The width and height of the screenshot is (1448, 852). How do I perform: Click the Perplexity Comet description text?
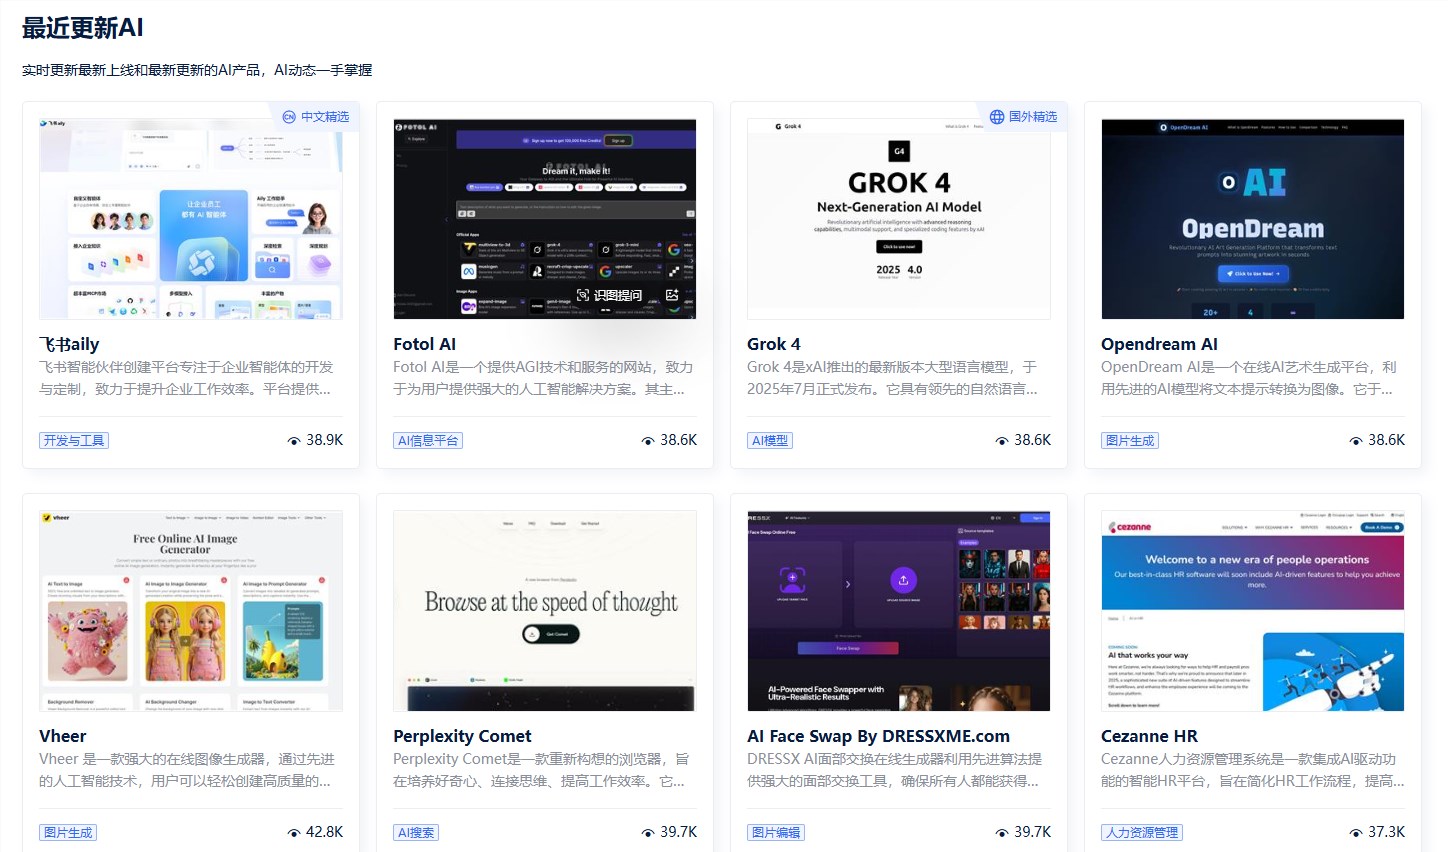click(x=541, y=770)
